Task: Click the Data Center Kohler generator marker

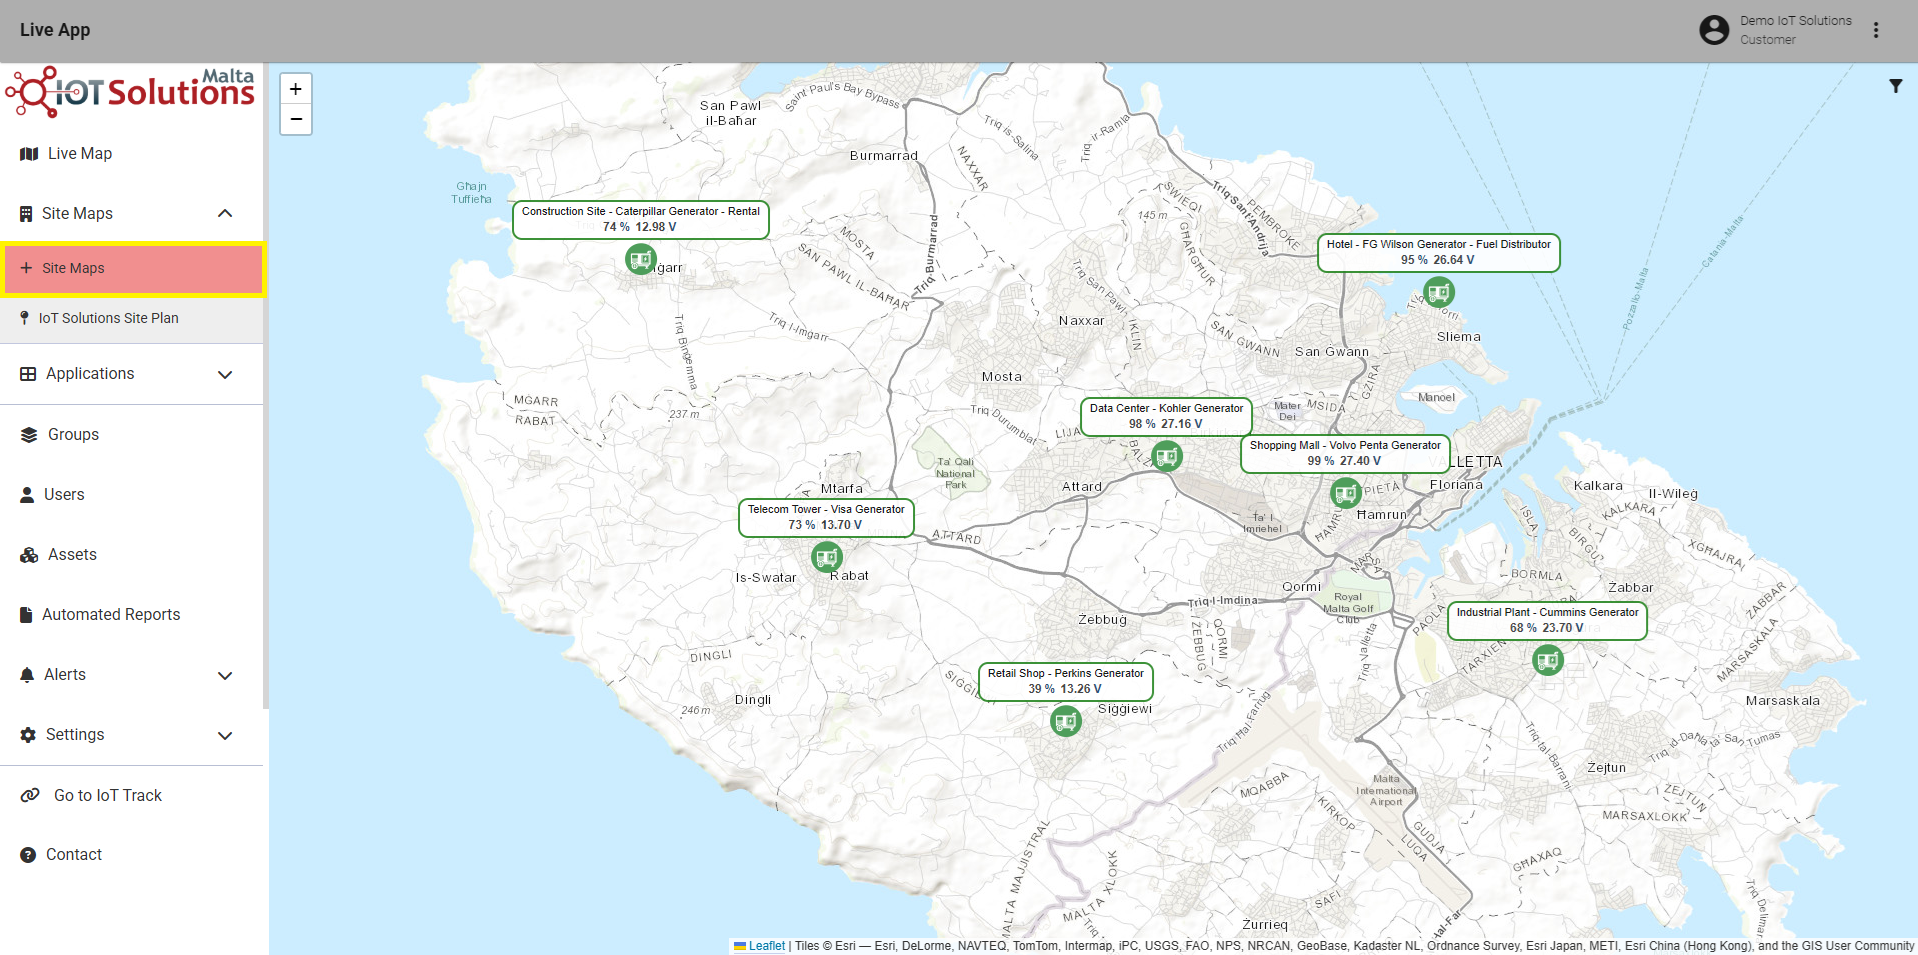Action: [1167, 457]
